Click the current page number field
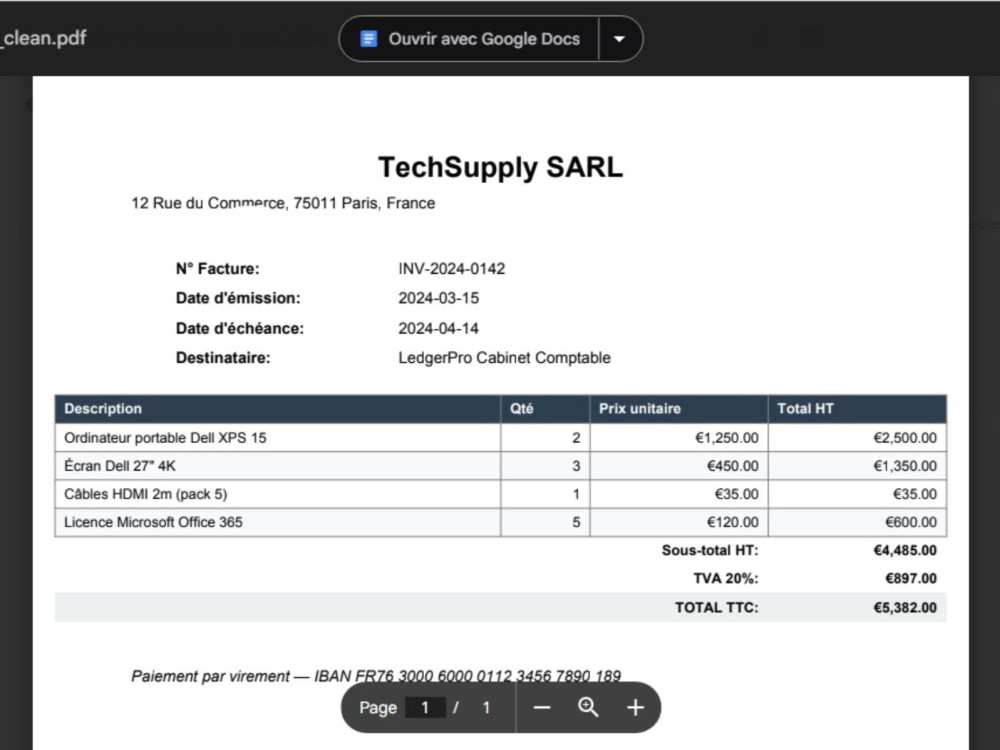Image resolution: width=1000 pixels, height=750 pixels. coord(425,708)
